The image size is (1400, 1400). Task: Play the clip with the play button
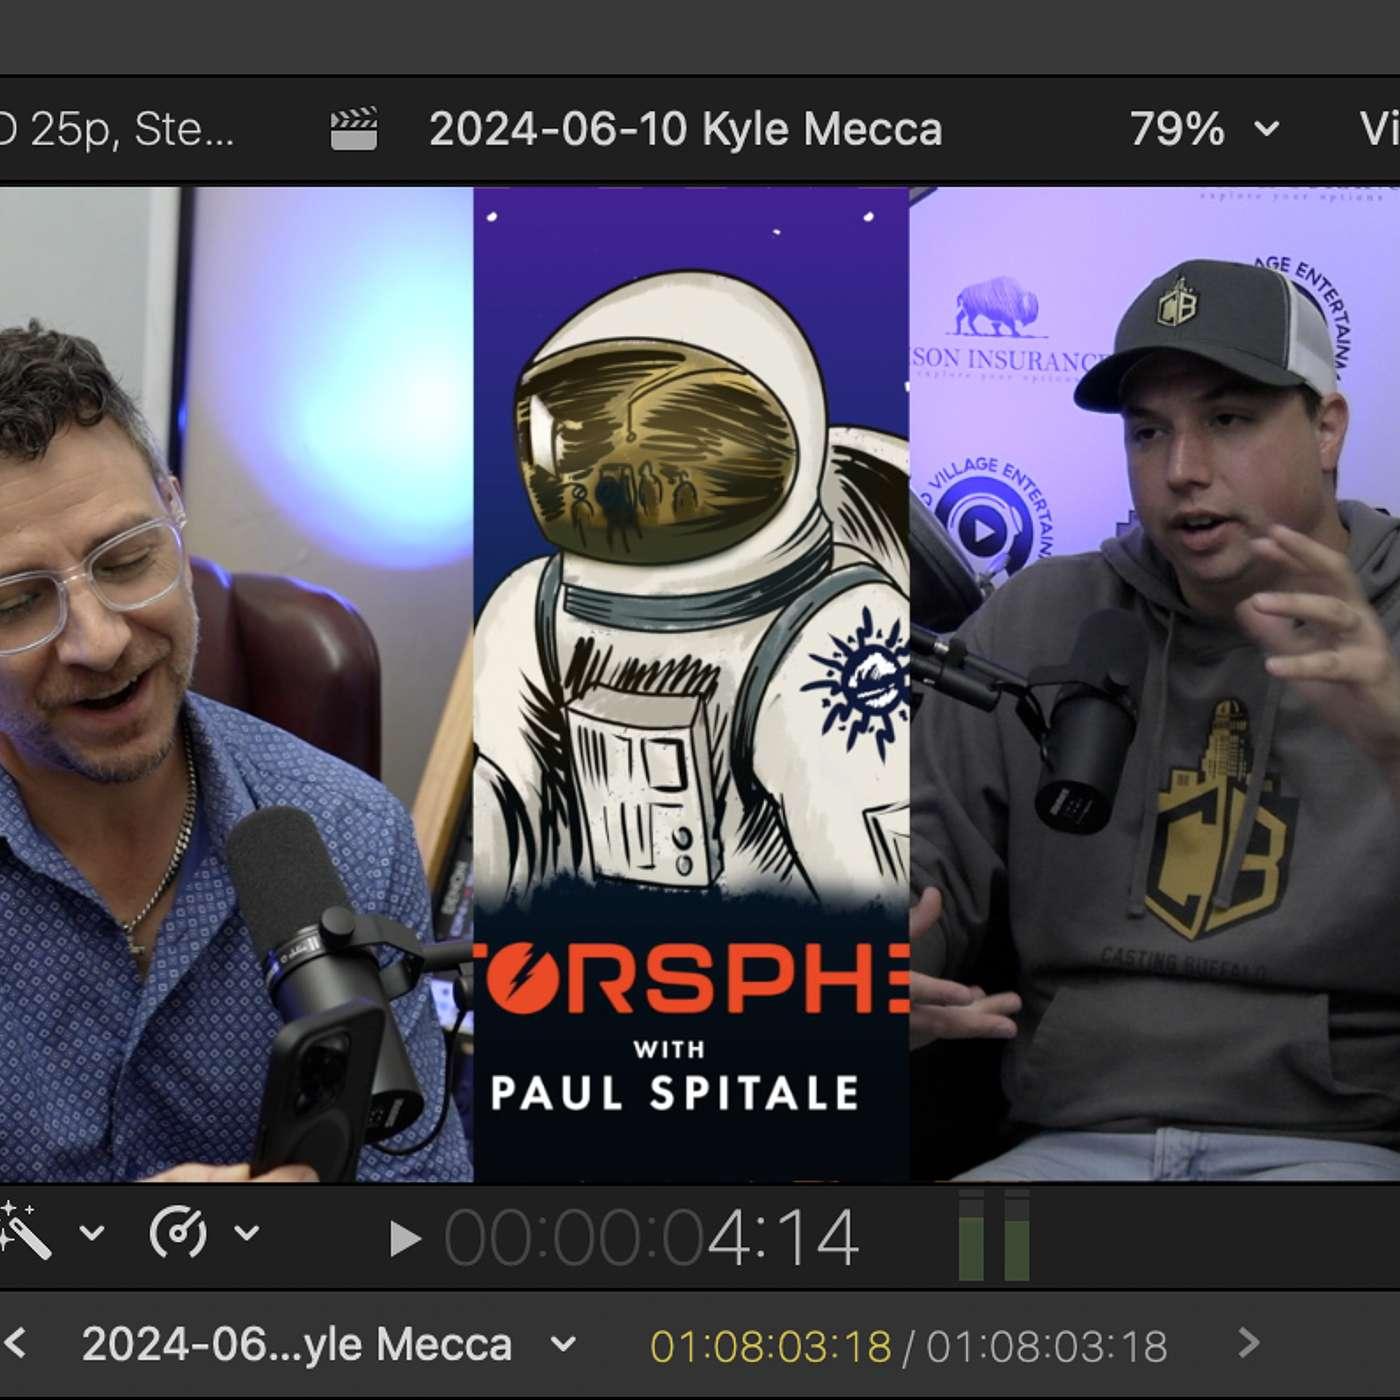(405, 1239)
